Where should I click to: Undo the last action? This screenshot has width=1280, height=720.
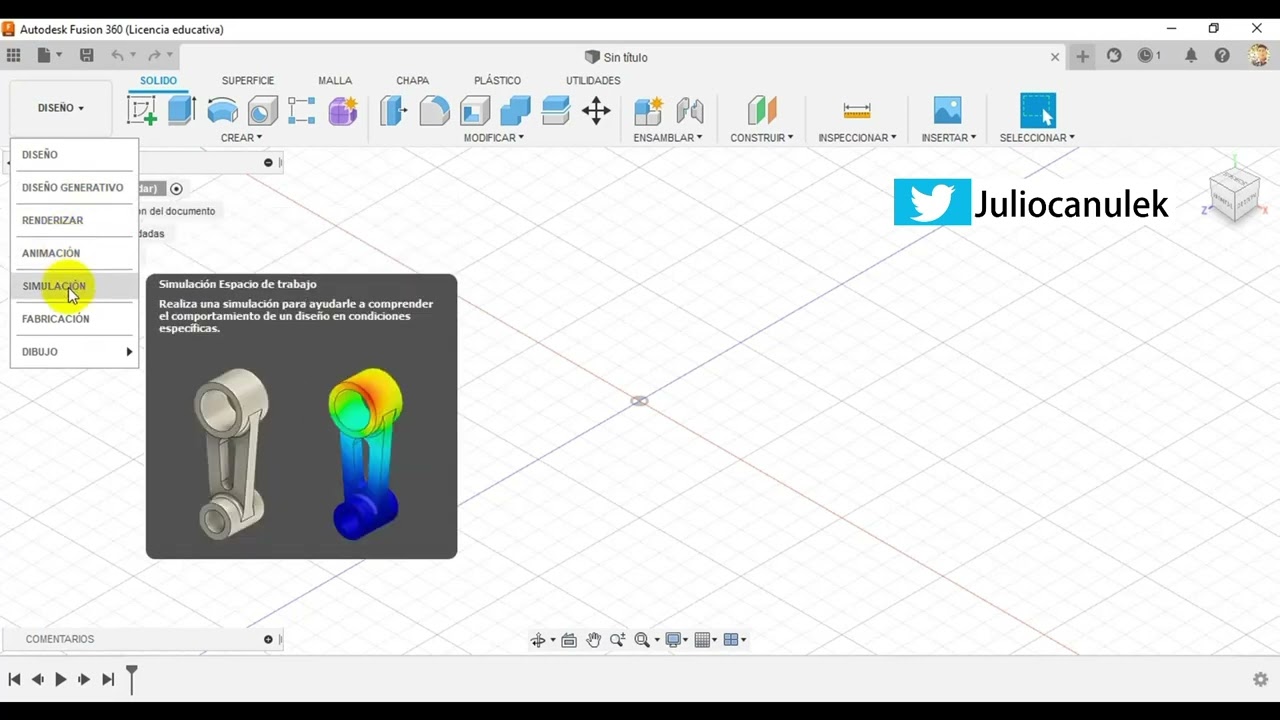click(118, 56)
